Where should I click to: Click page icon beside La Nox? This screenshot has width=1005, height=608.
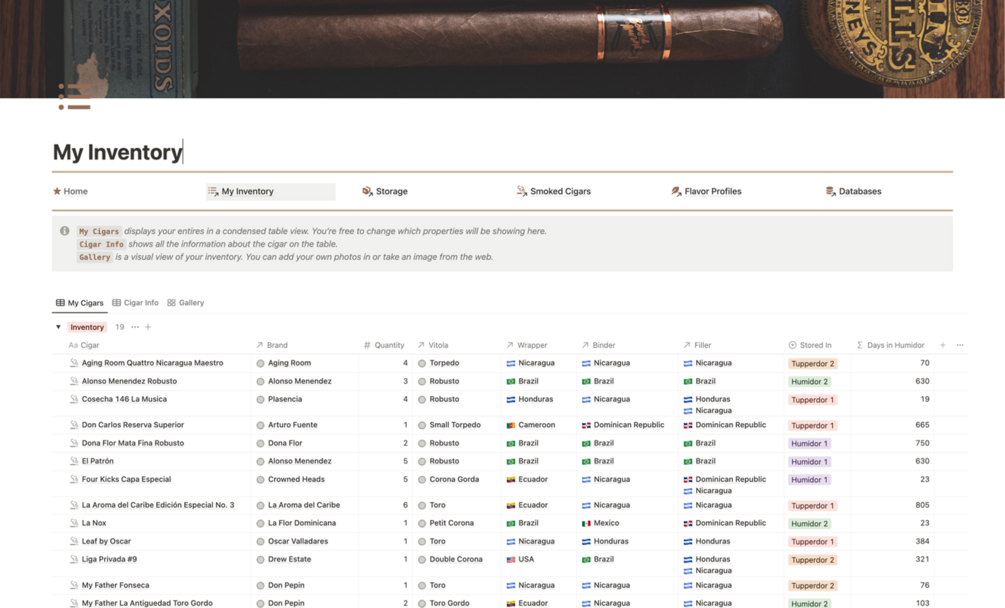click(x=74, y=523)
